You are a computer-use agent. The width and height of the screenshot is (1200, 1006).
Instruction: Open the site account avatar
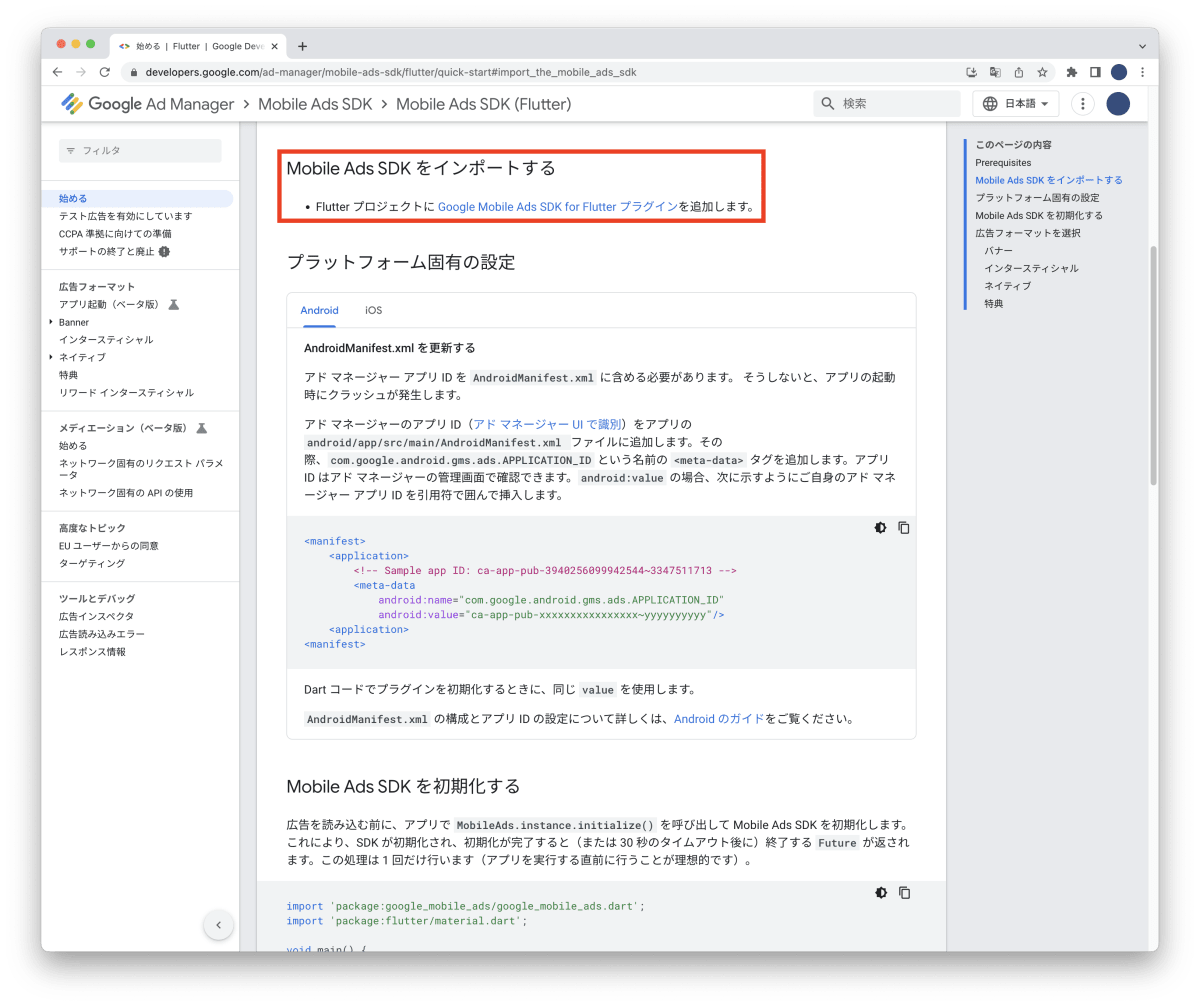tap(1118, 104)
